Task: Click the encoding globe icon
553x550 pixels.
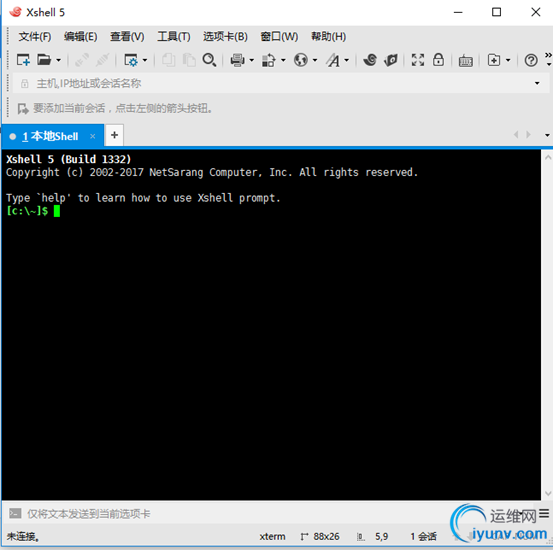Action: pos(301,60)
